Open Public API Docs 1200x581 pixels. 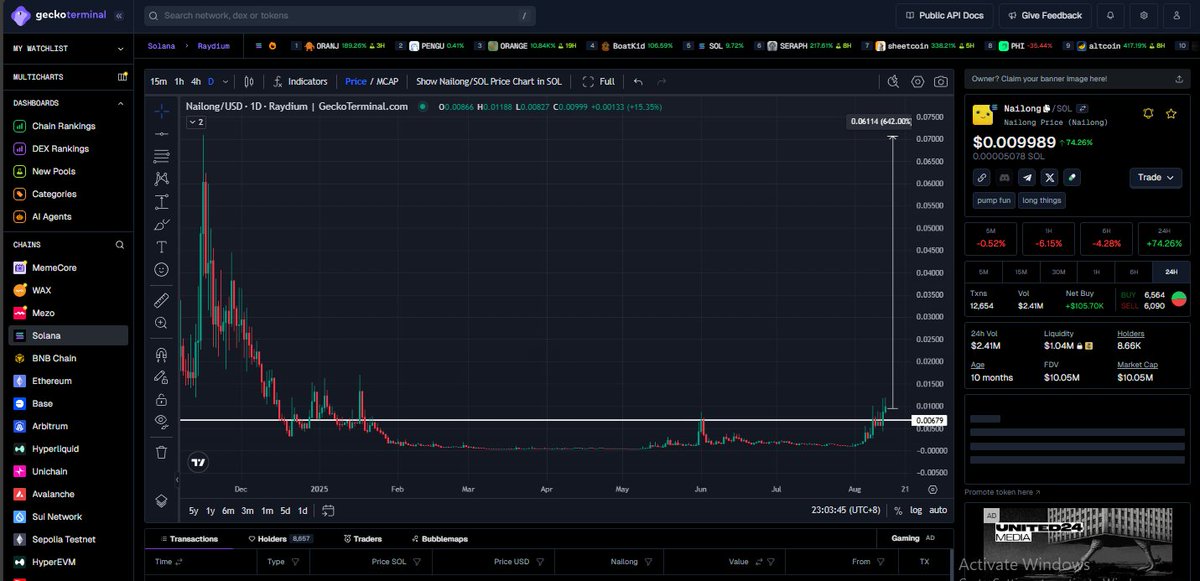pos(946,16)
